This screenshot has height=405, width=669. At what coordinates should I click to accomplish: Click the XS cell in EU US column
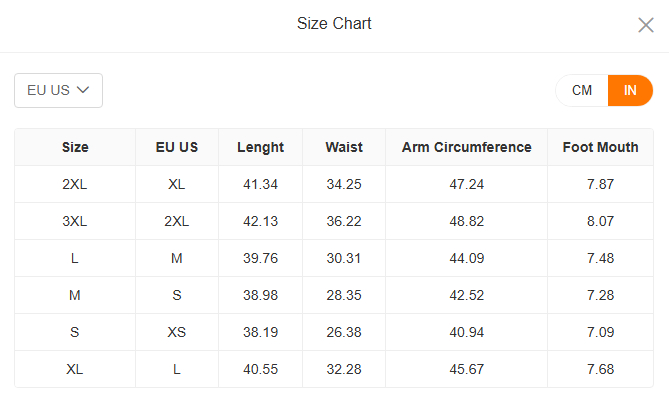click(177, 332)
